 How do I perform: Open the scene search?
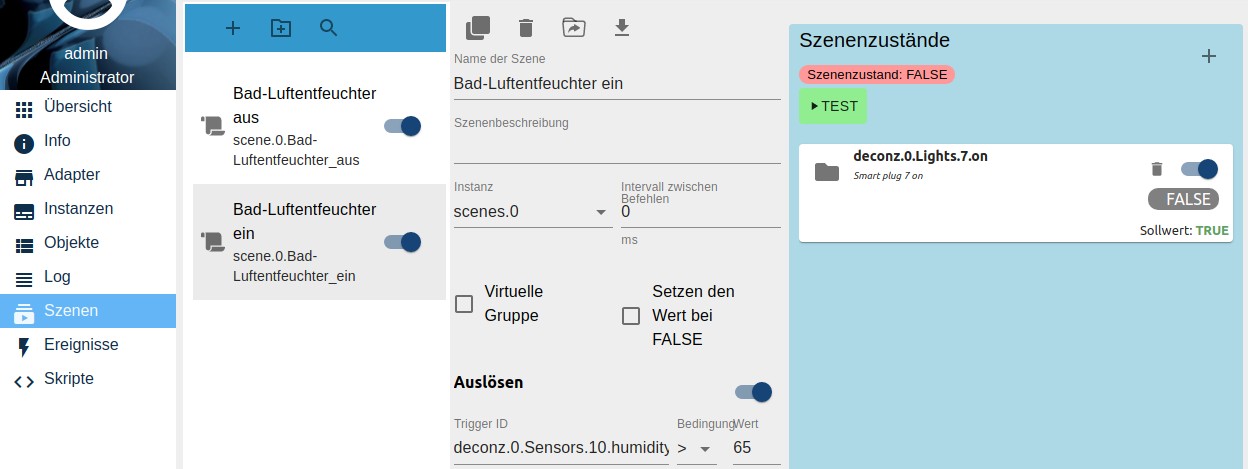point(329,28)
